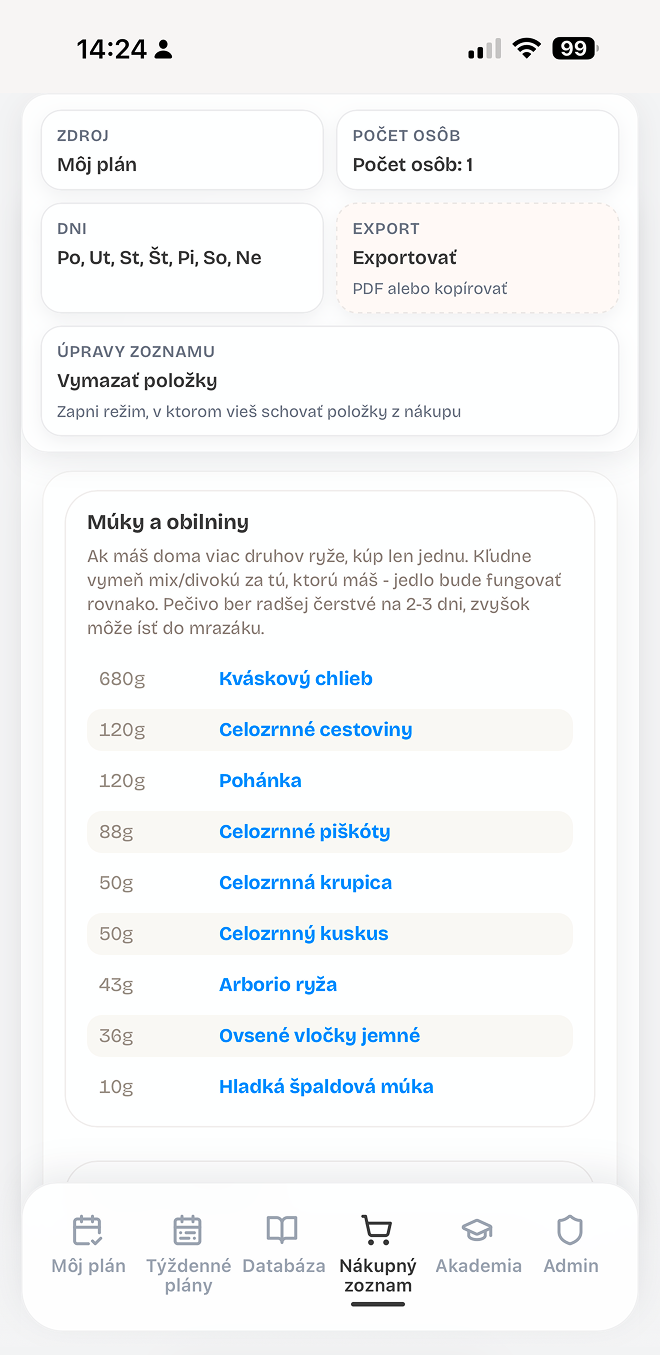
Task: Click the Exportovať PDF alebo kopírovať card
Action: click(x=478, y=258)
